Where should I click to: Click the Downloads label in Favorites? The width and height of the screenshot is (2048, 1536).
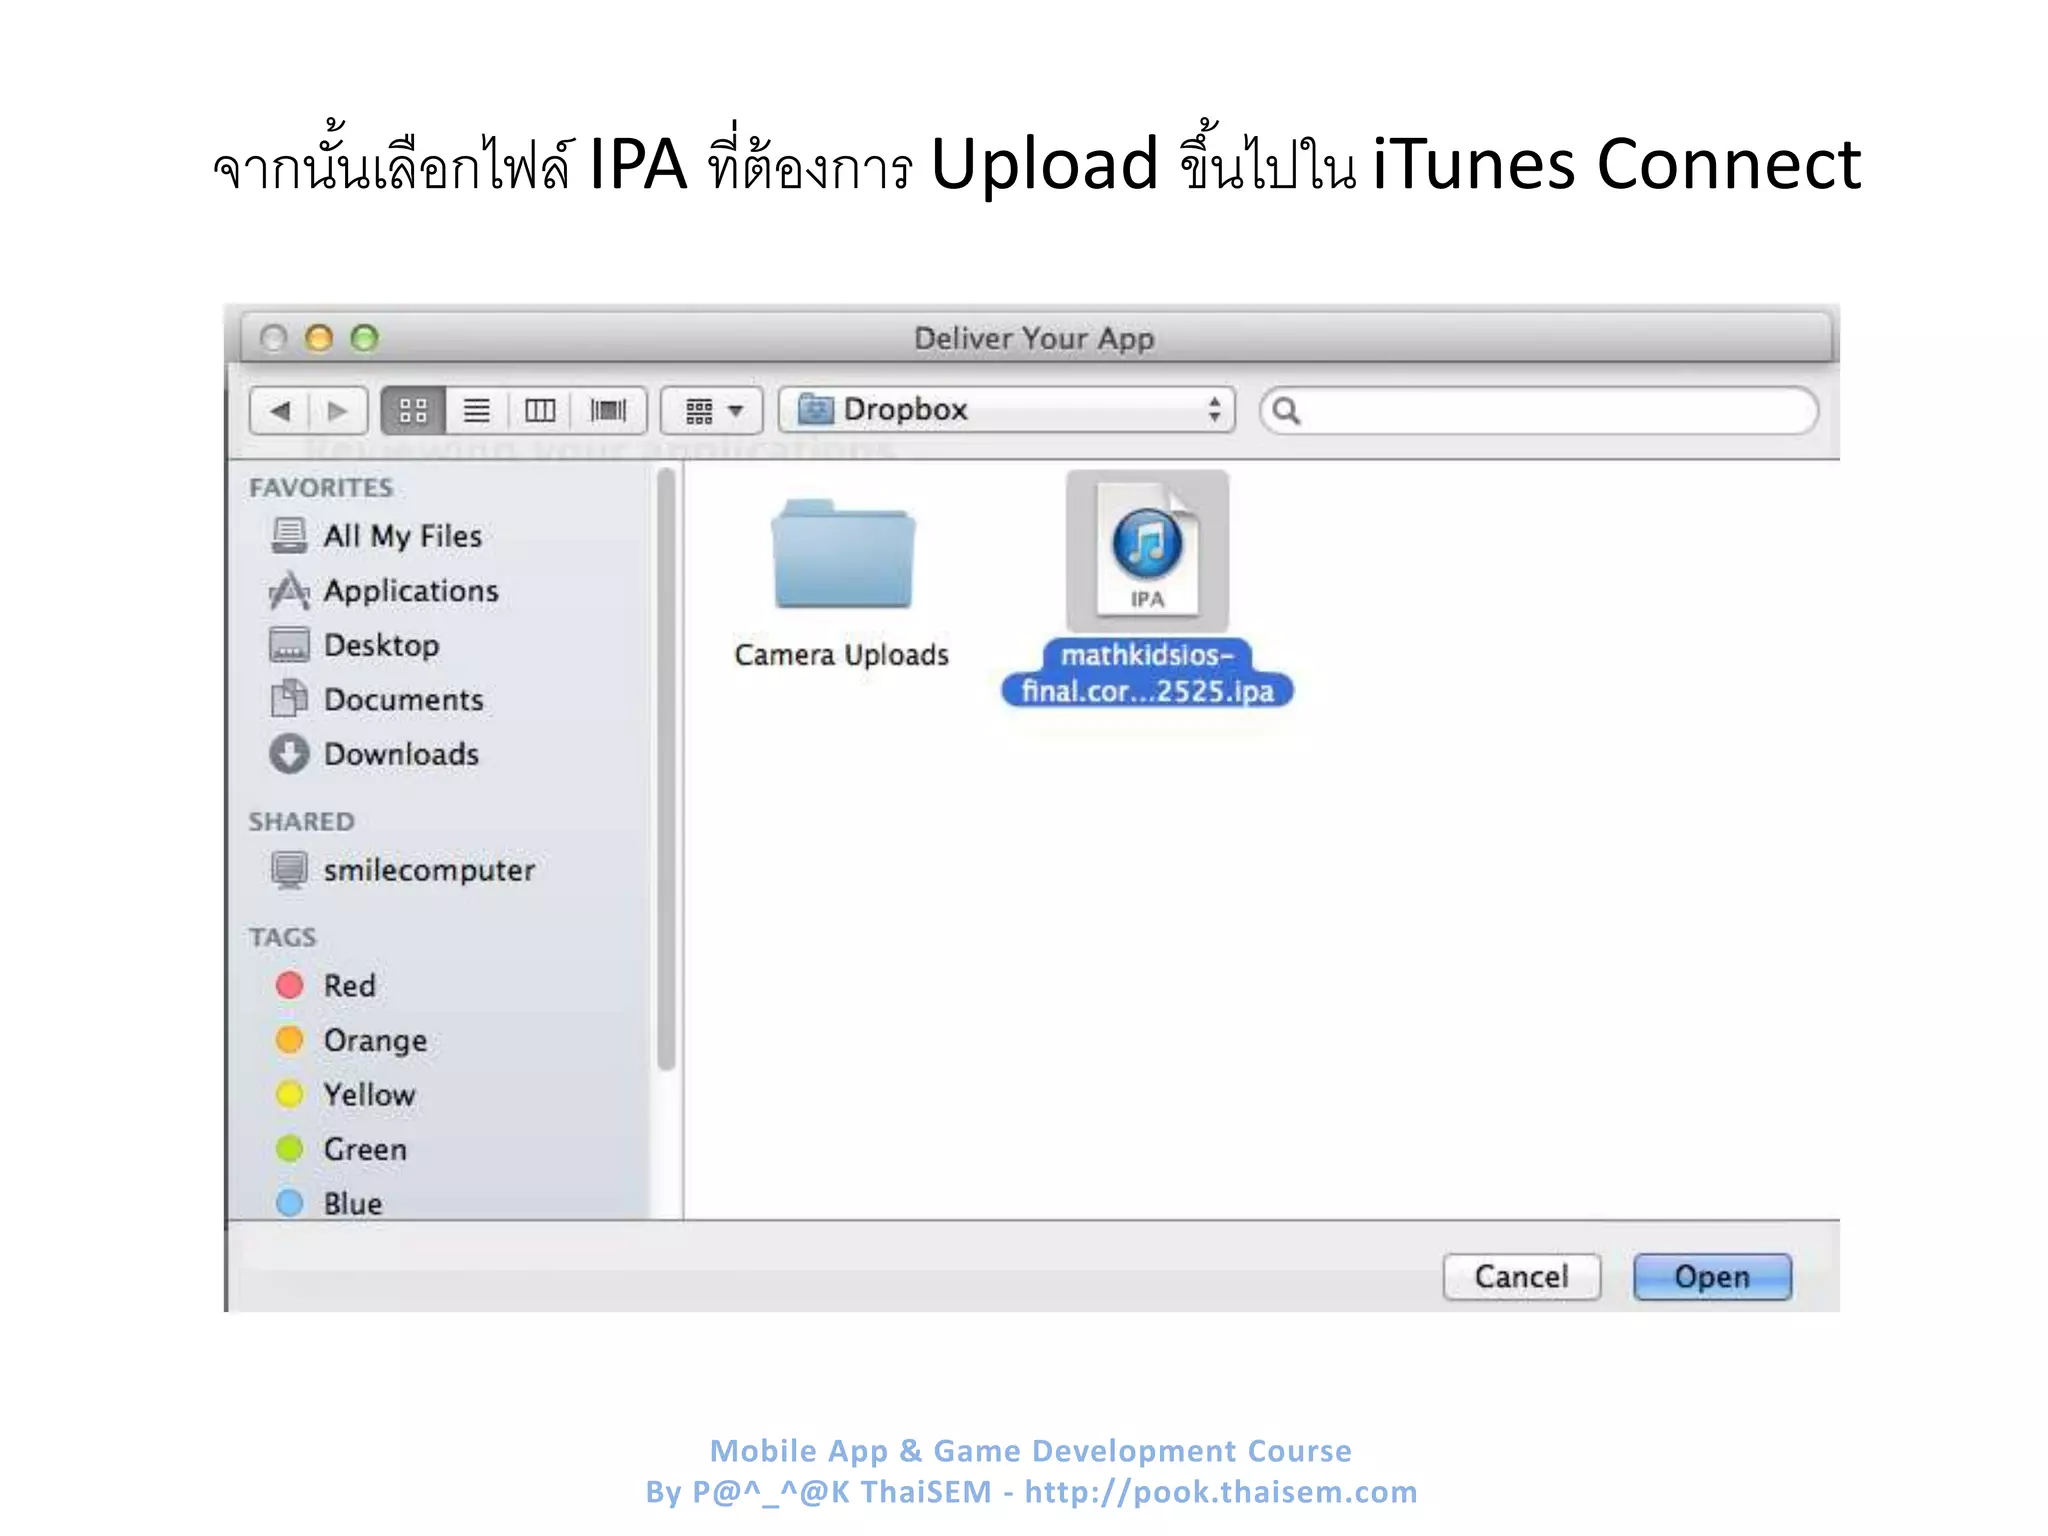click(402, 754)
